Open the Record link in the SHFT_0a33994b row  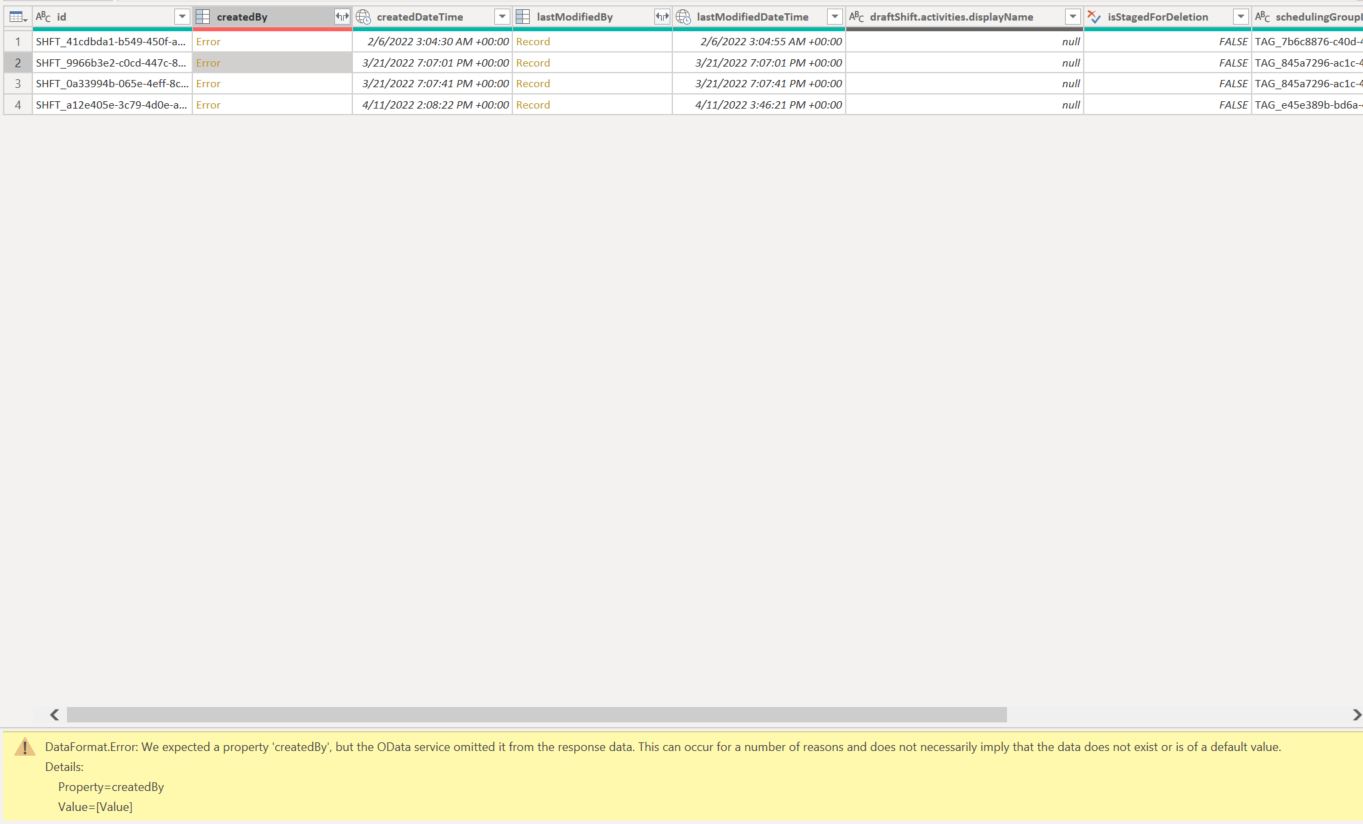533,84
